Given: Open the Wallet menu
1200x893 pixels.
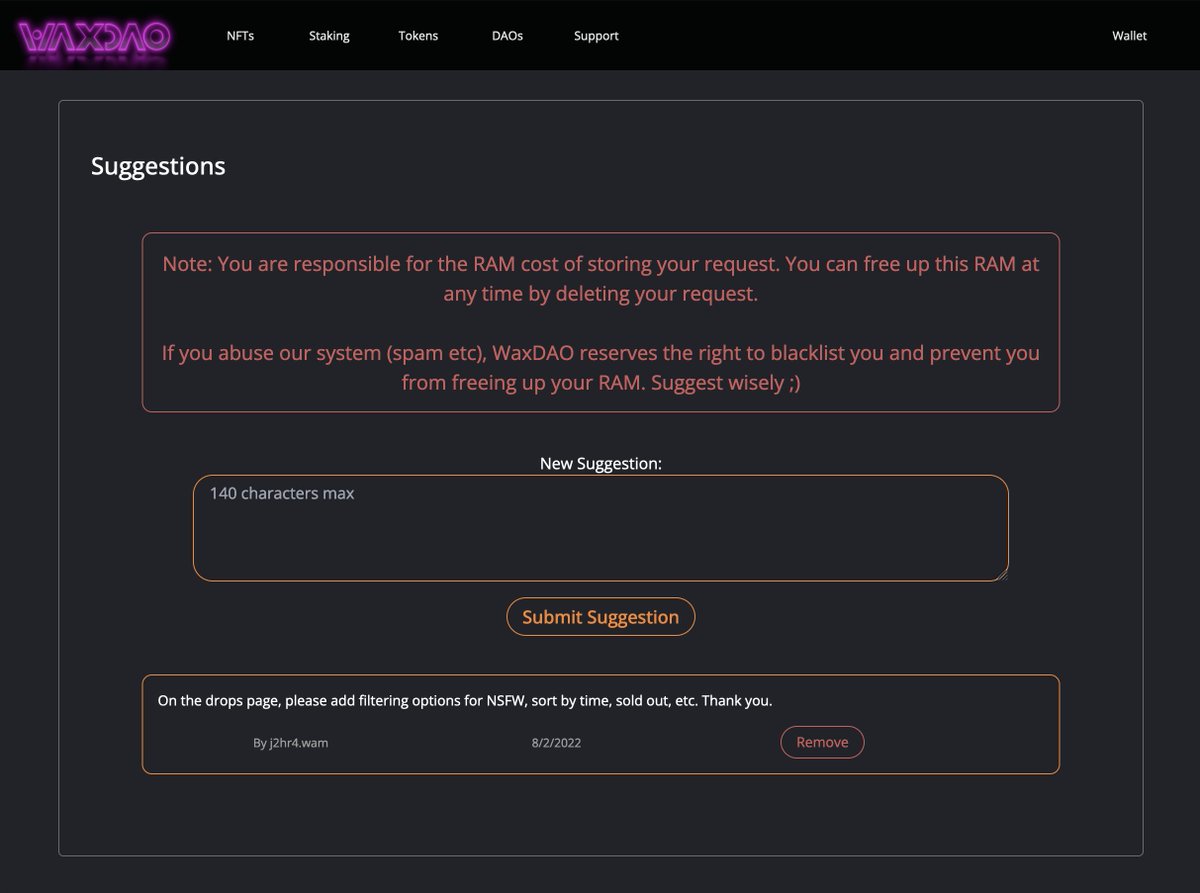Looking at the screenshot, I should coord(1129,36).
